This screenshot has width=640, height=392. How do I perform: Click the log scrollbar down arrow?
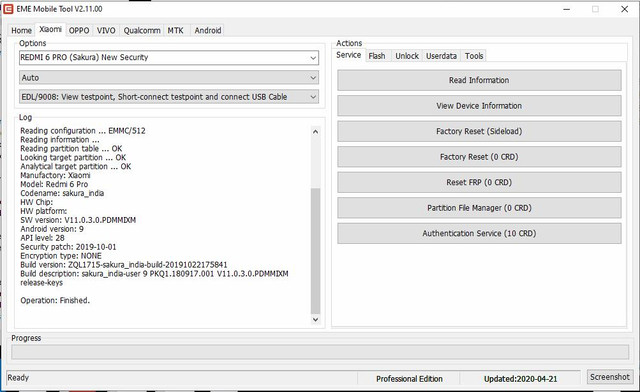[x=315, y=319]
